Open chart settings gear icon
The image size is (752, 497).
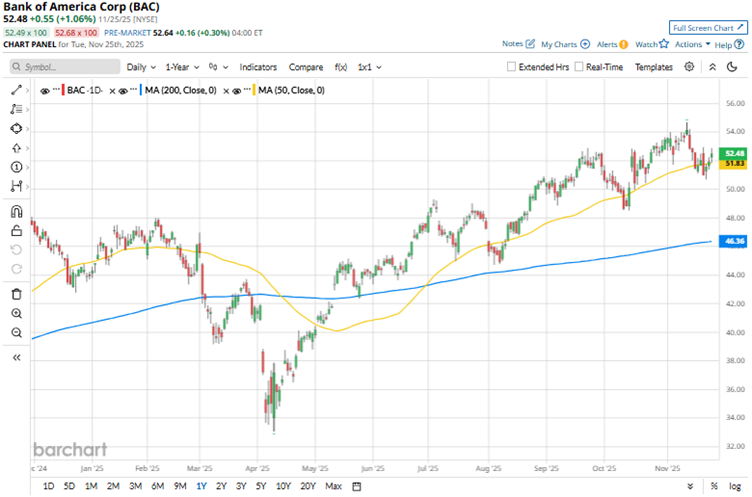tap(689, 67)
